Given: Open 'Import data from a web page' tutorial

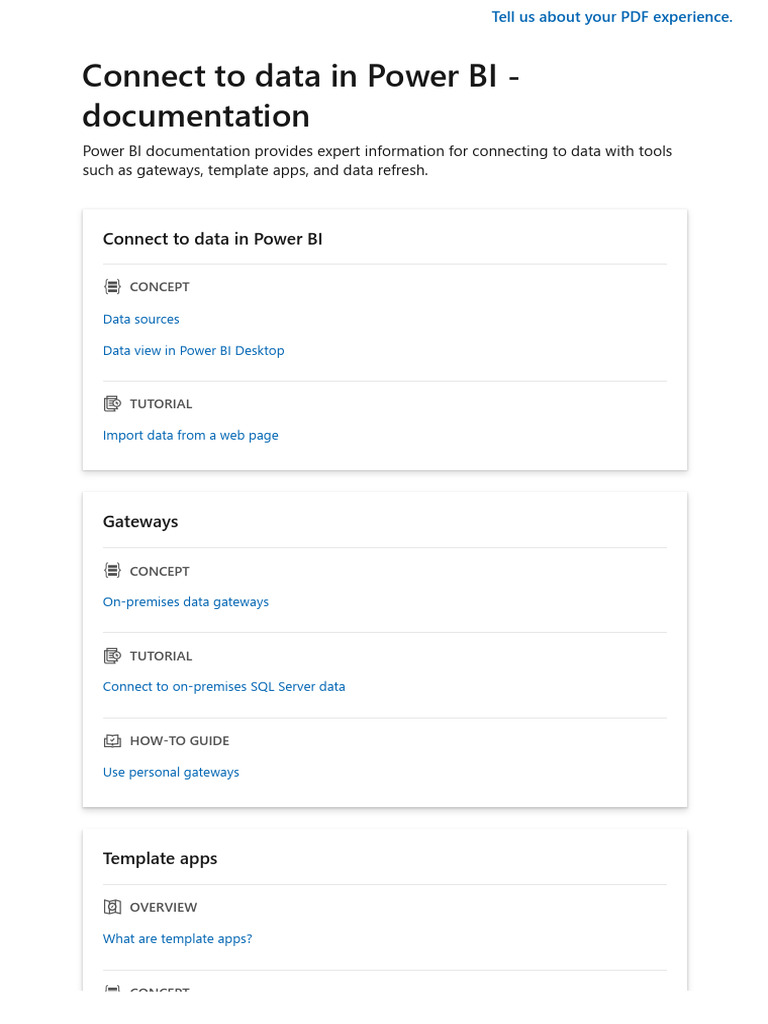Looking at the screenshot, I should pos(190,436).
